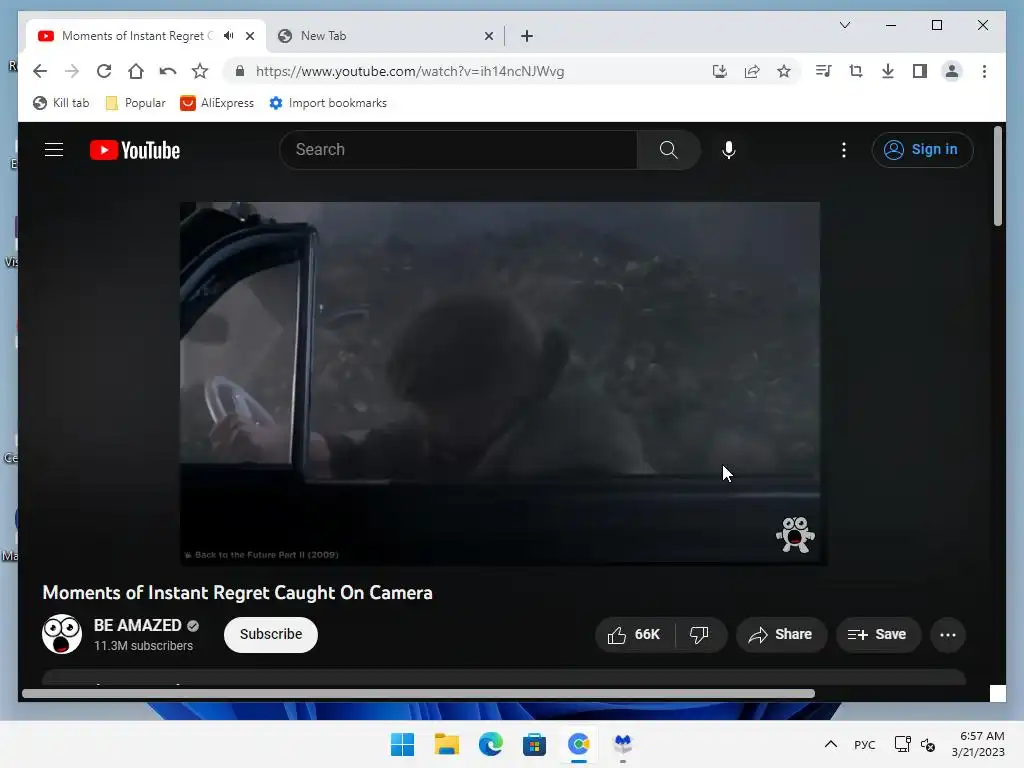Open the Popular bookmarks folder
The width and height of the screenshot is (1024, 768).
coord(136,103)
